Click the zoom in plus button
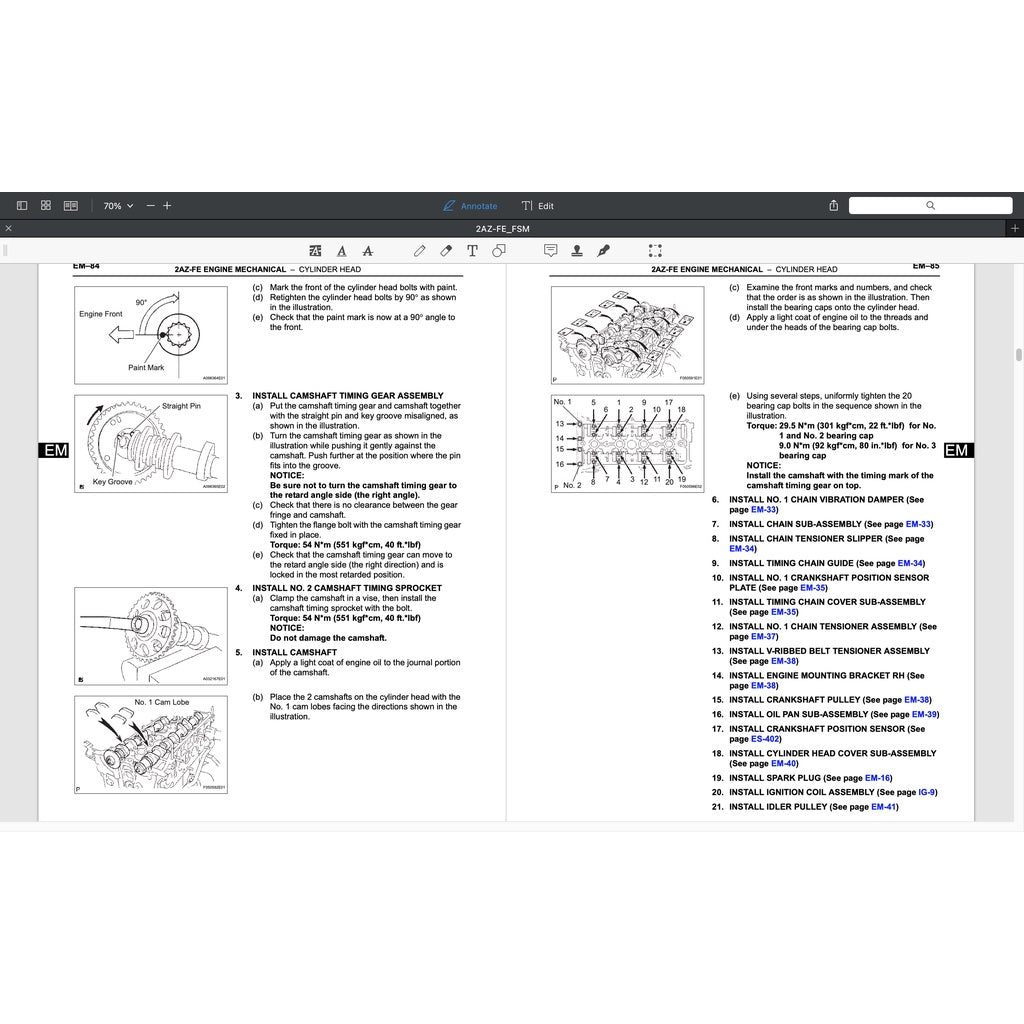The height and width of the screenshot is (1024, 1024). pos(167,206)
